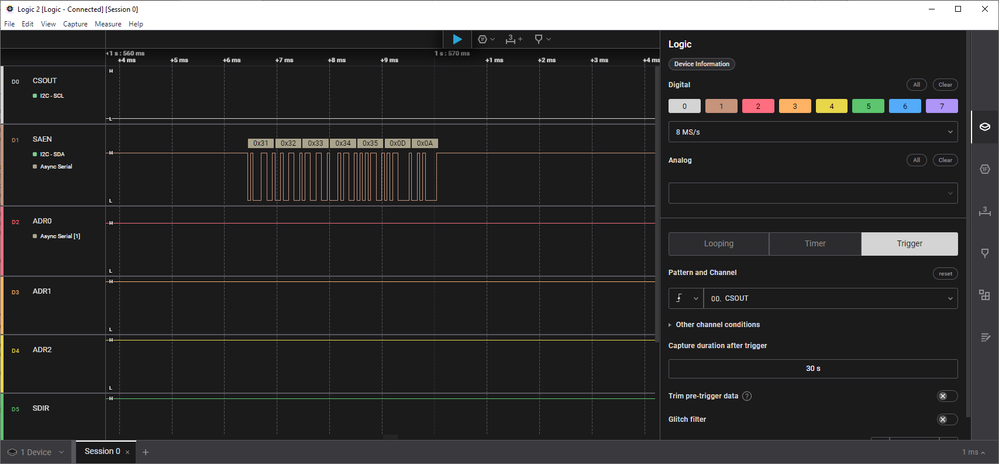The height and width of the screenshot is (464, 999).
Task: Toggle digital channel 7
Action: (x=942, y=106)
